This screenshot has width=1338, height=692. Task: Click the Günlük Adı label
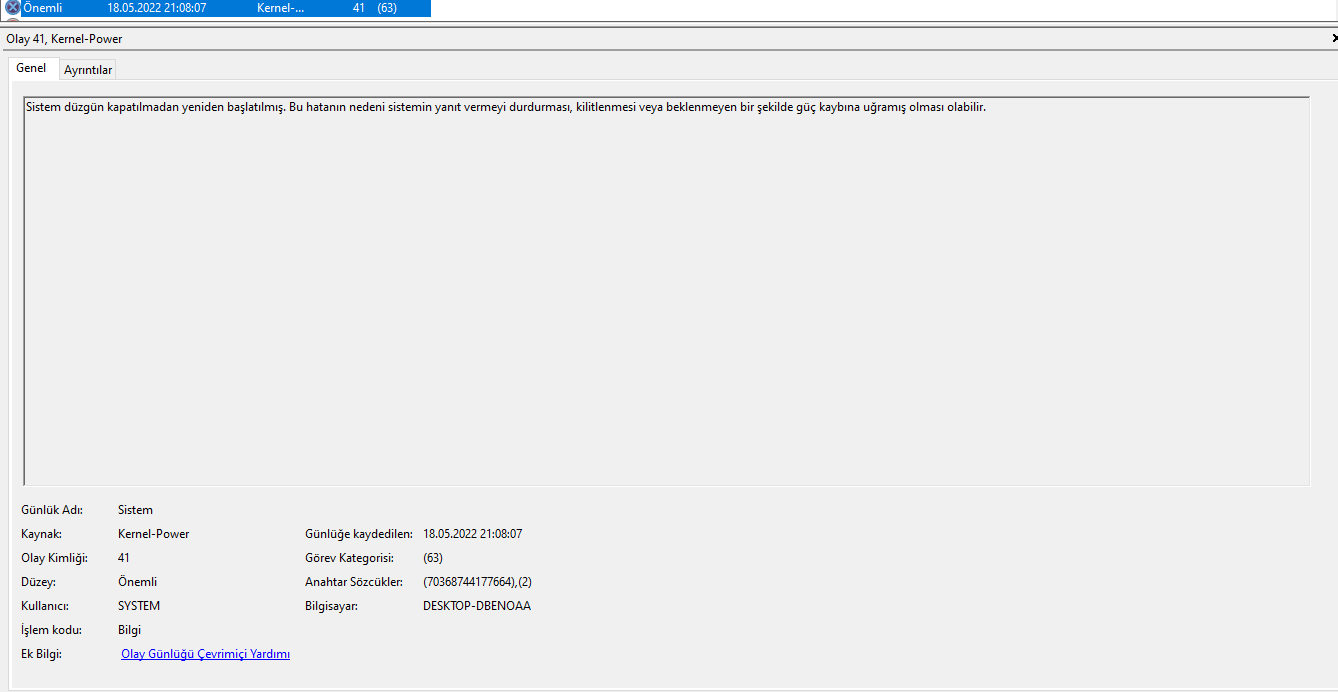(x=52, y=510)
